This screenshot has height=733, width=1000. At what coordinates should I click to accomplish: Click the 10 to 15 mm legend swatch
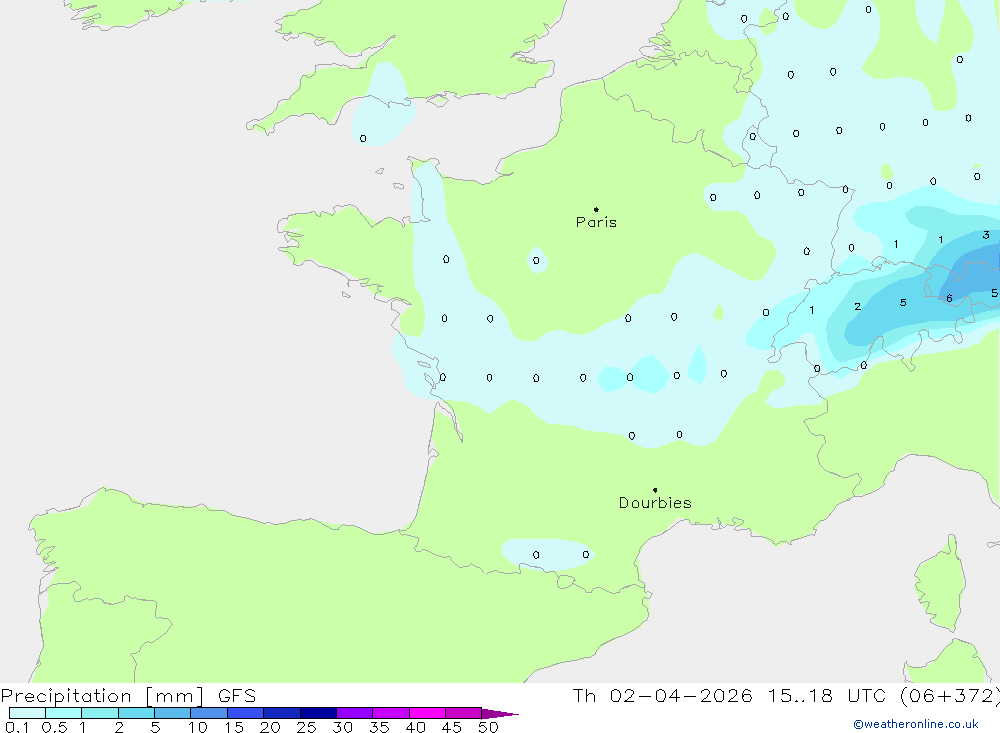click(x=209, y=713)
